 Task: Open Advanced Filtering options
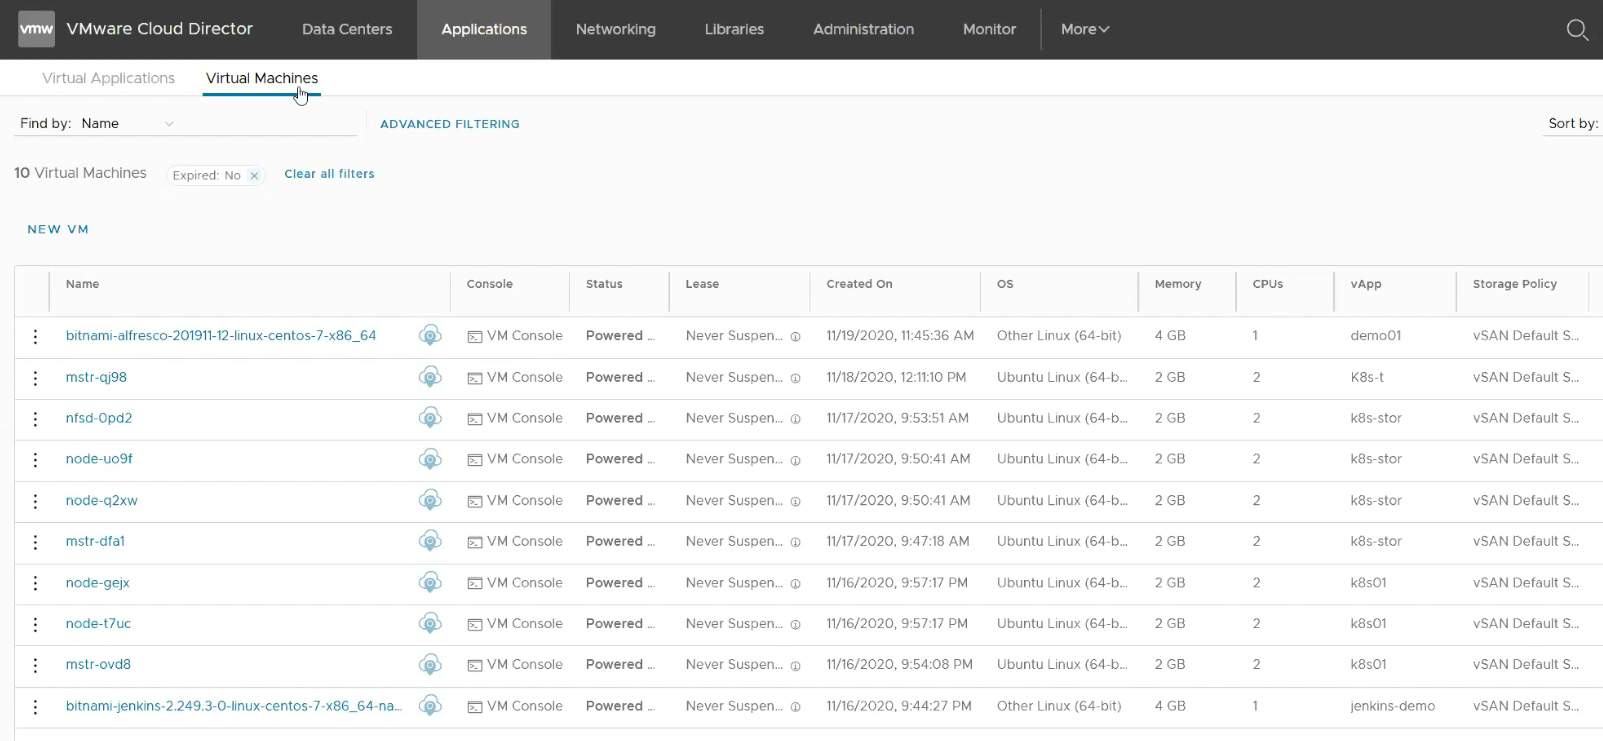tap(449, 124)
